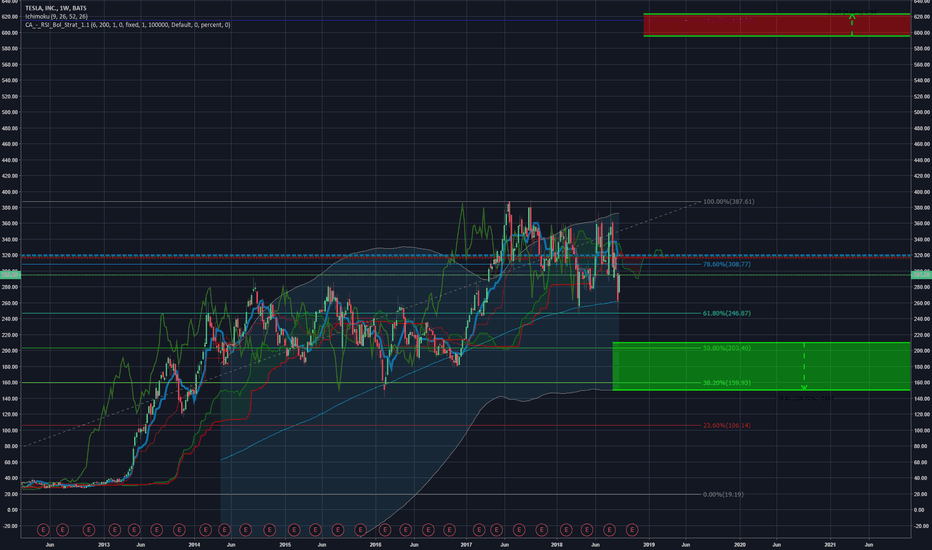
Task: Click the 200.00 value on the right price axis
Action: pos(922,351)
